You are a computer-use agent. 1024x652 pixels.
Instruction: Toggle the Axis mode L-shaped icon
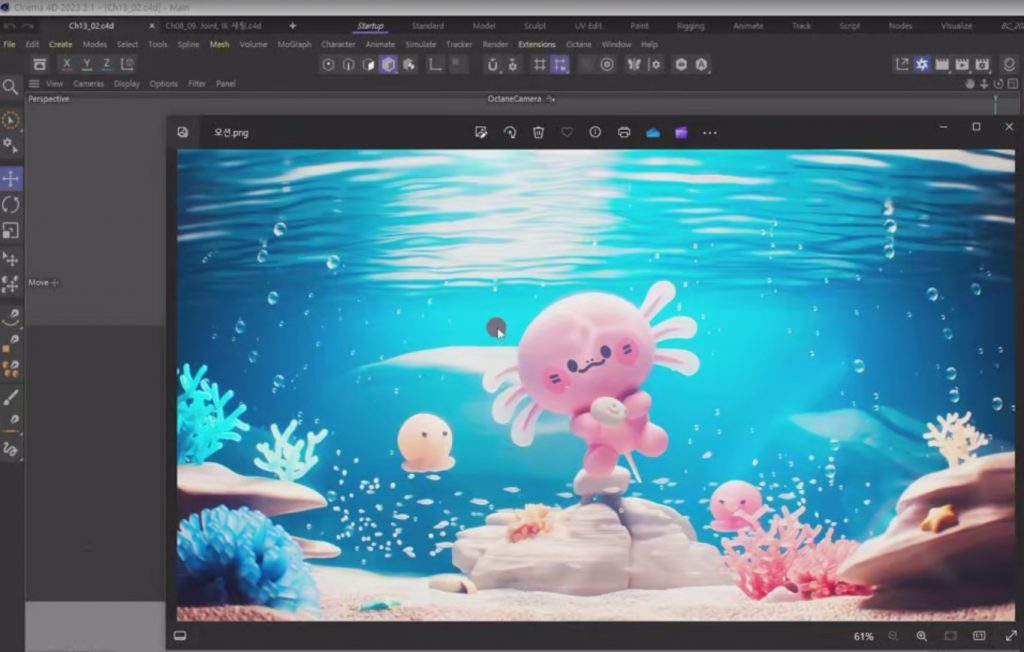[435, 65]
